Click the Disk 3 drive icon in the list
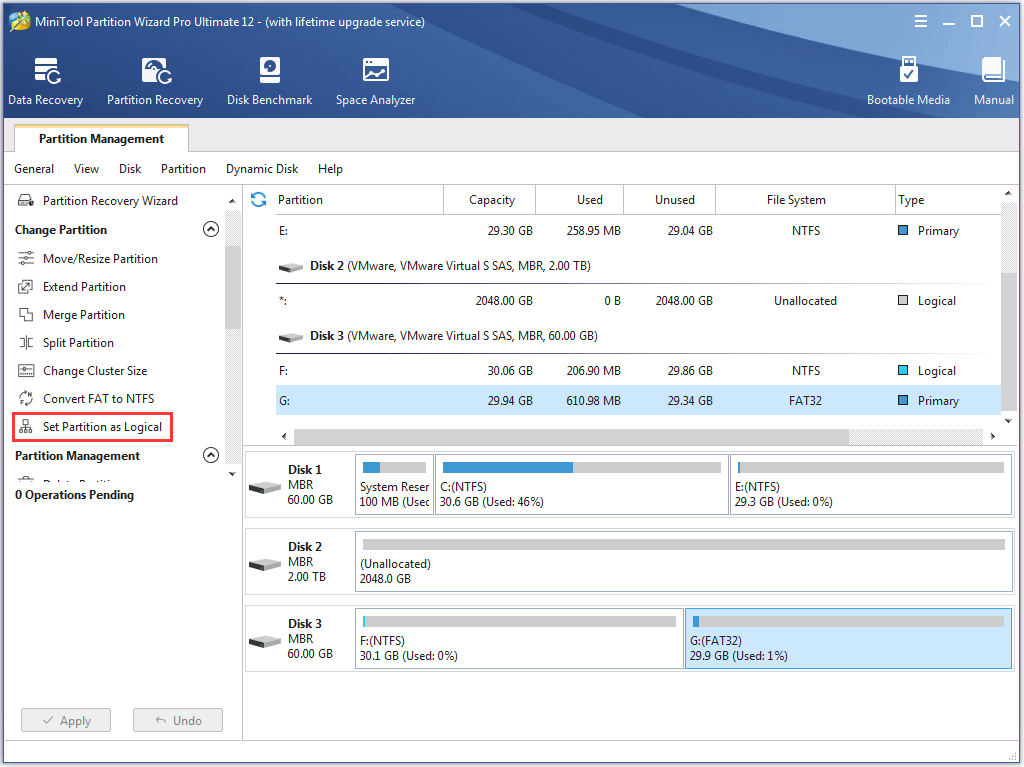The height and width of the screenshot is (767, 1024). 291,336
